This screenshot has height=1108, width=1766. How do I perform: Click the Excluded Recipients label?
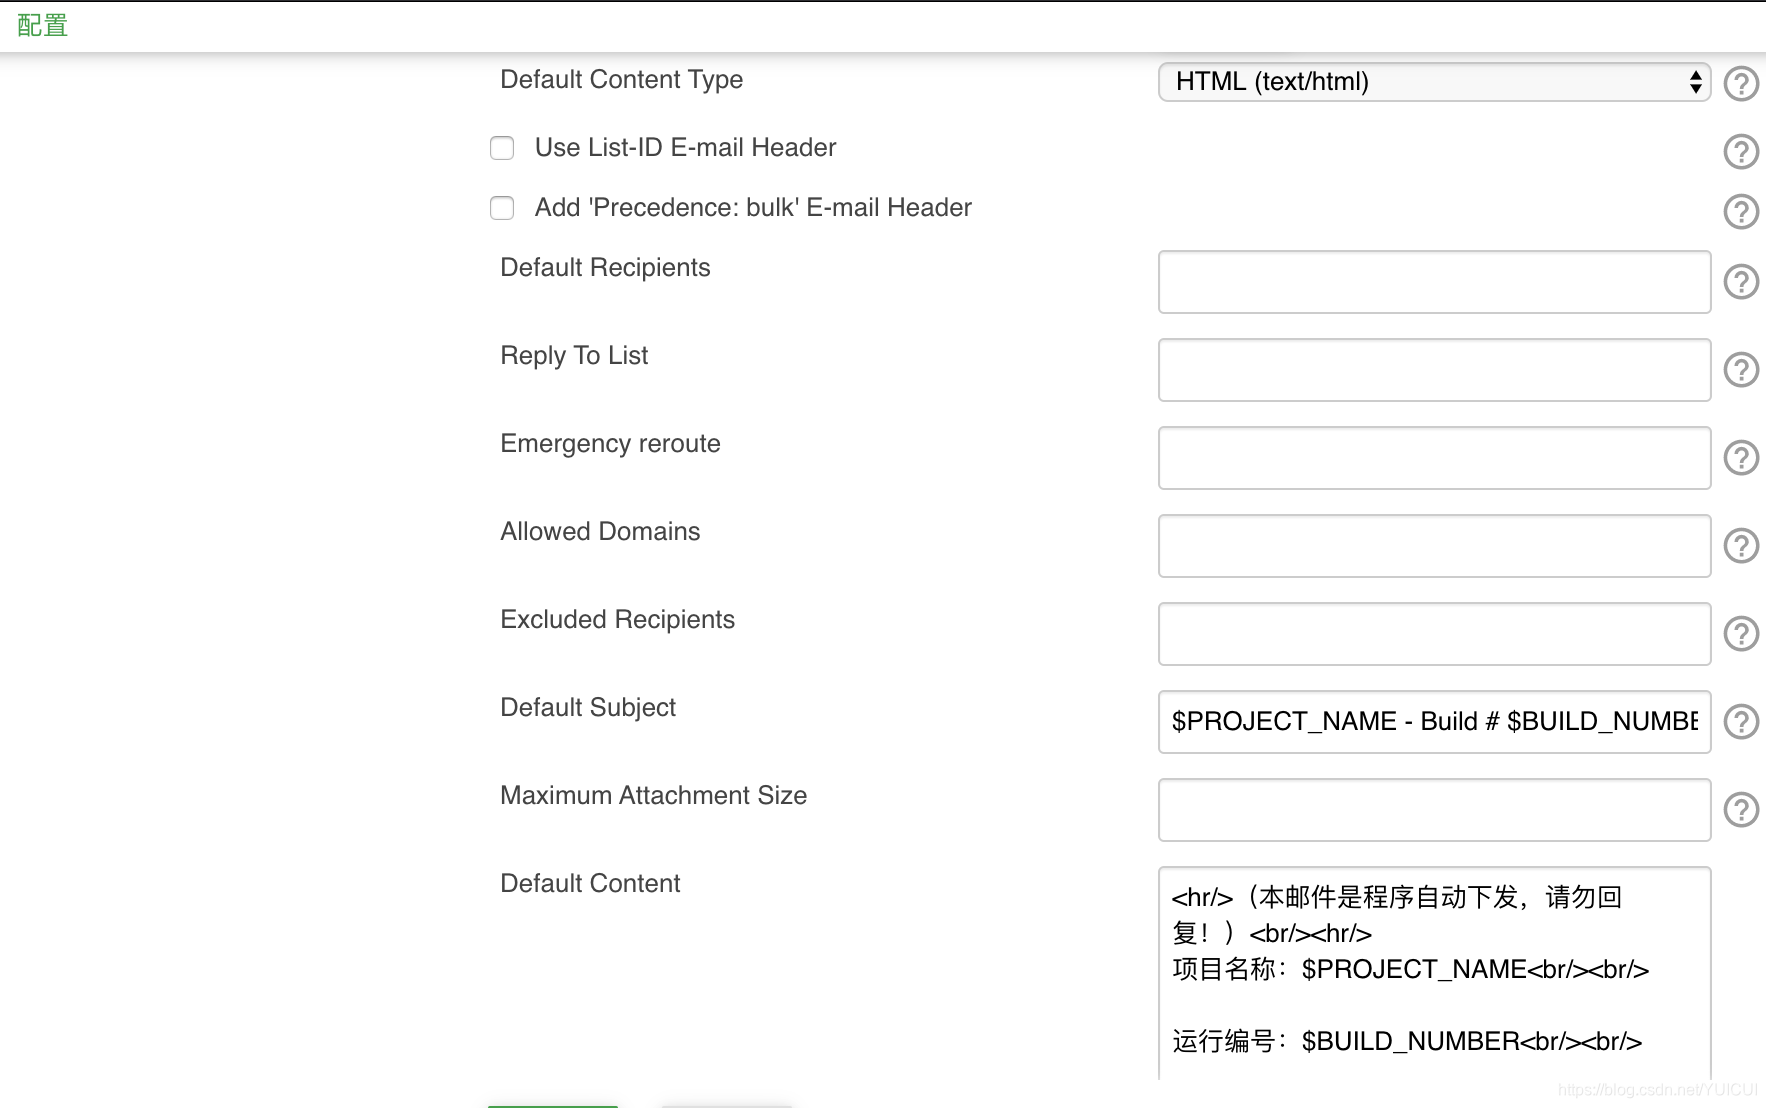tap(617, 620)
